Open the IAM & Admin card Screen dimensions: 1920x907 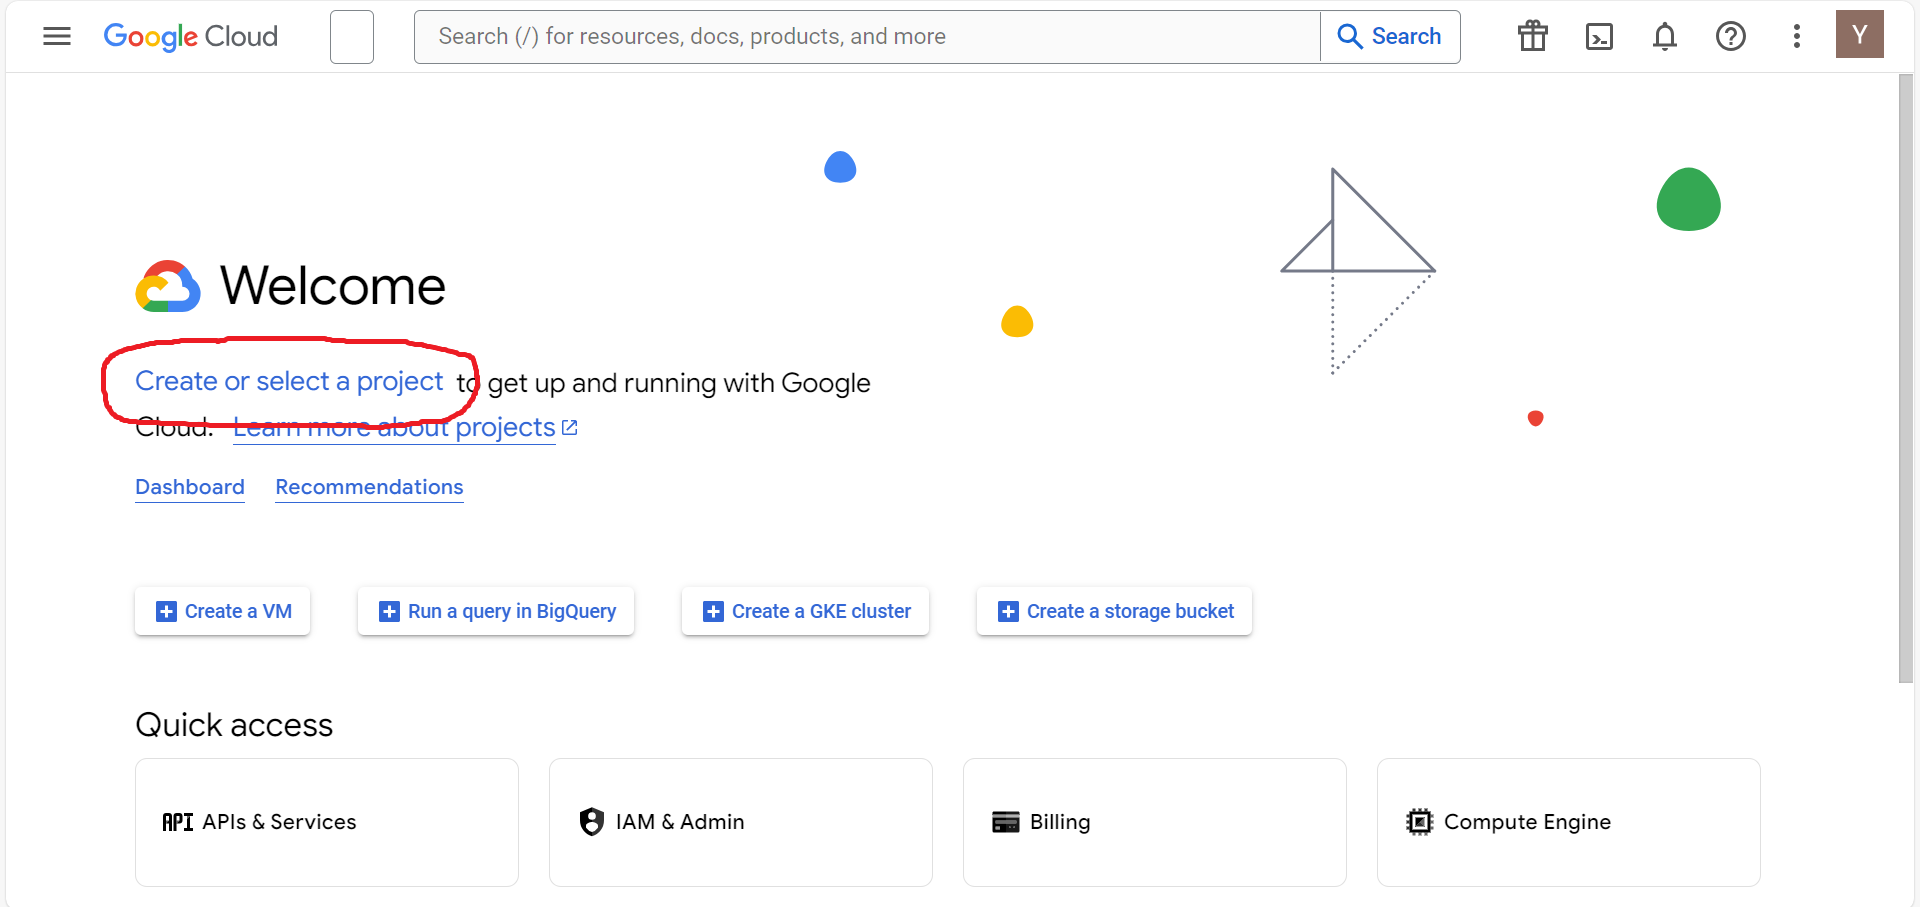click(741, 822)
